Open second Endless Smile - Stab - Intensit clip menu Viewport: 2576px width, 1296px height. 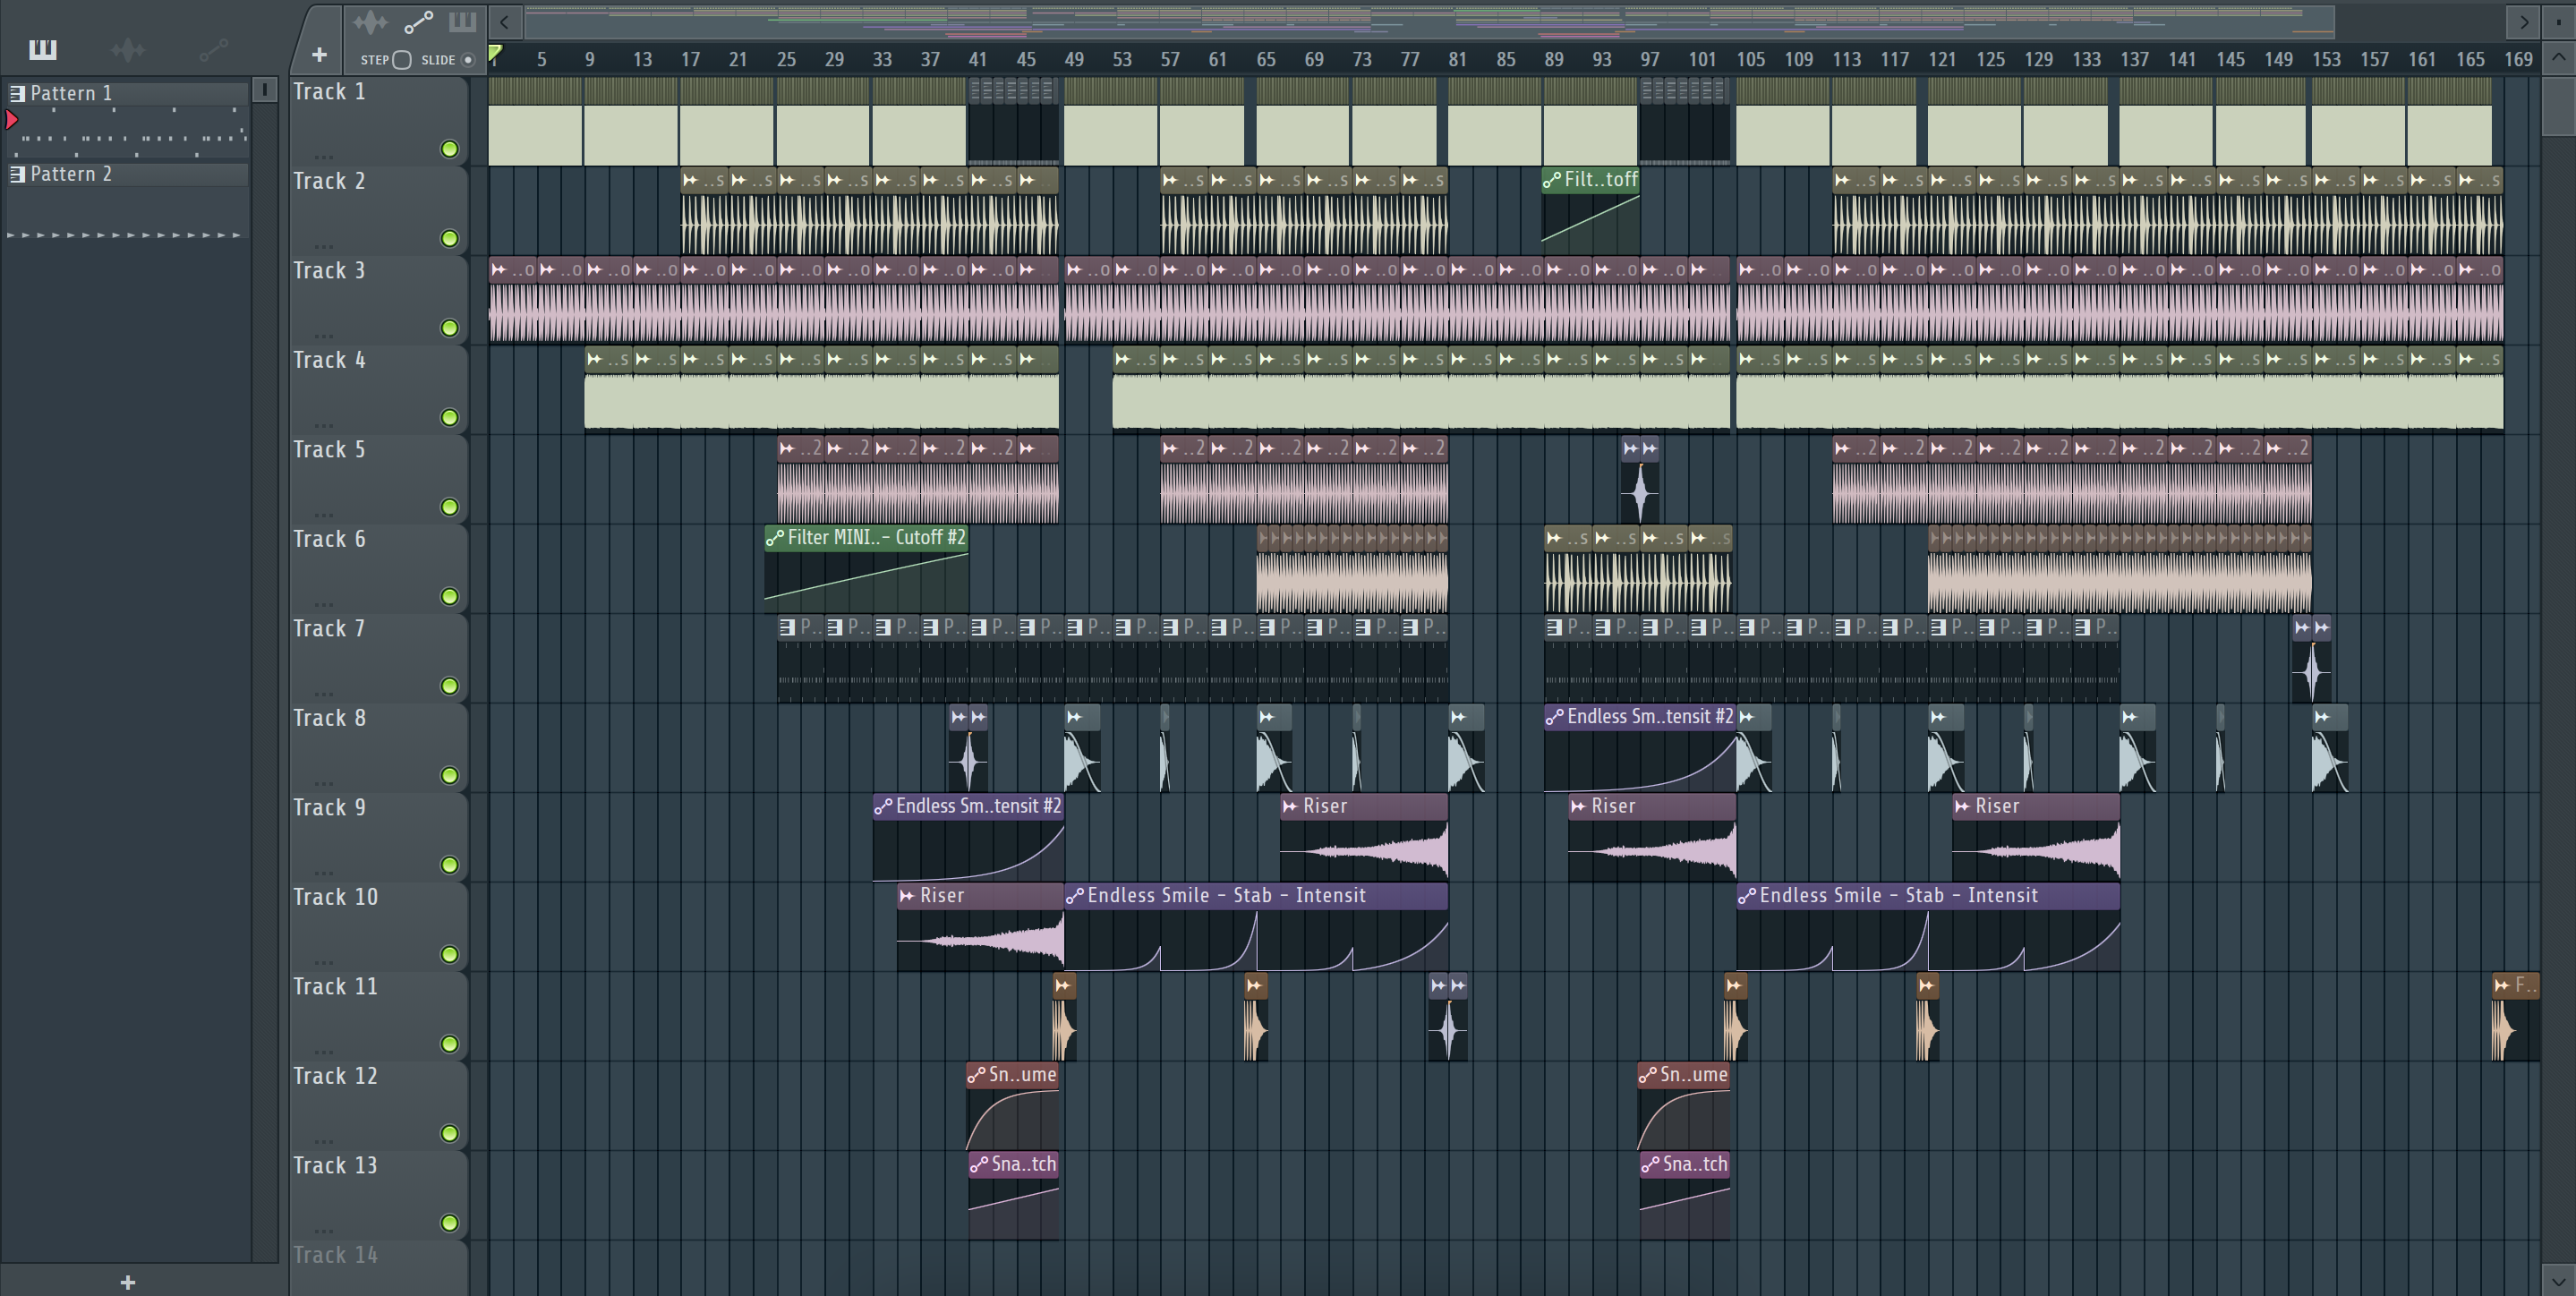(1747, 896)
